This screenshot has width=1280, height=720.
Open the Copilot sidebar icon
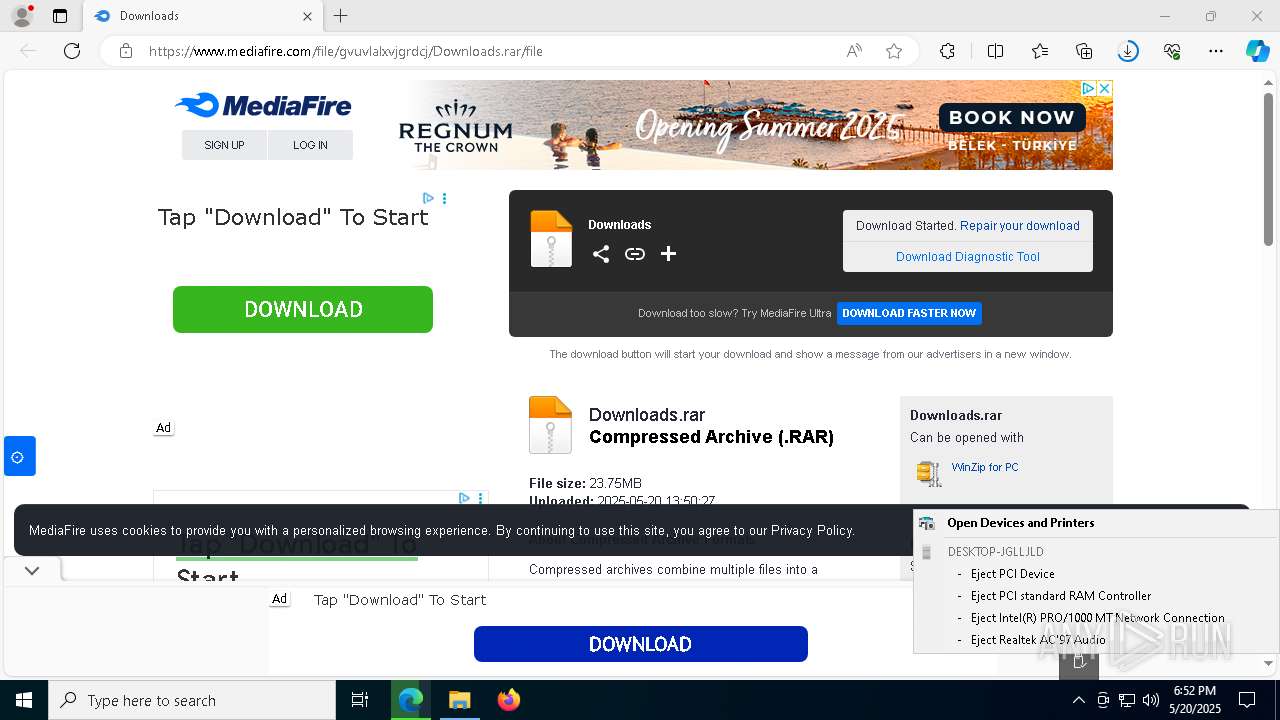(1257, 51)
